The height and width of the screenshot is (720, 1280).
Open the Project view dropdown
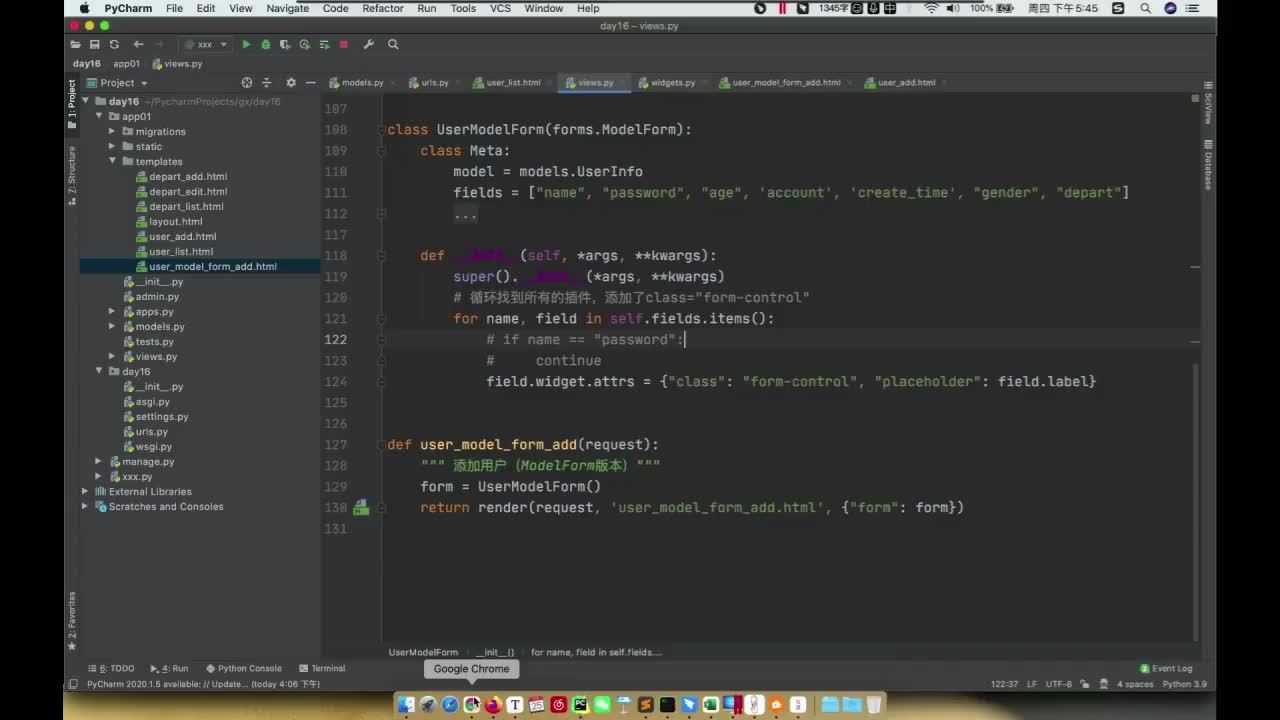click(x=117, y=83)
